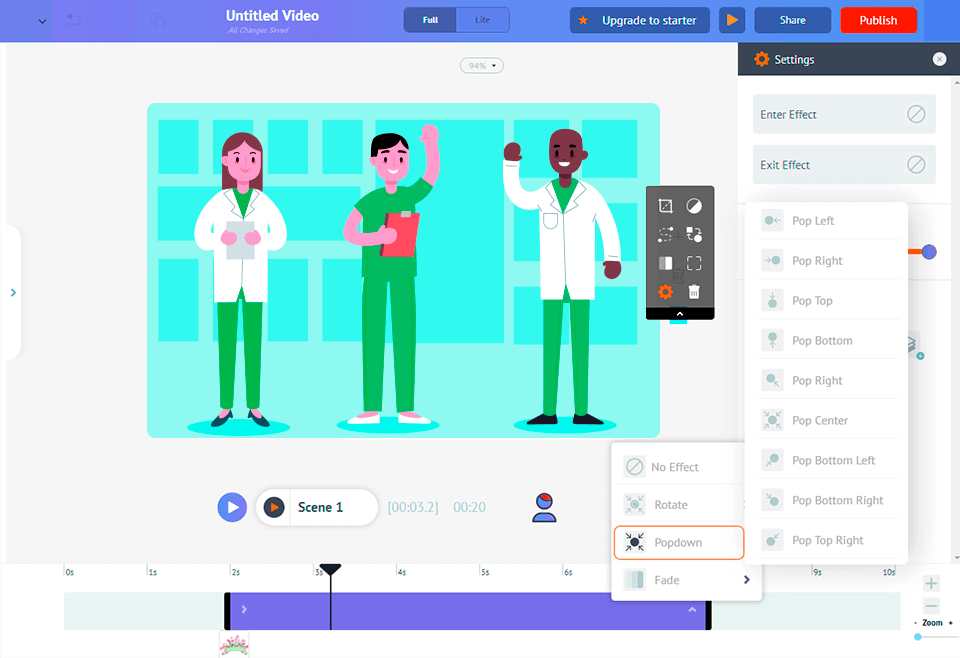Play the scene with blue play button
960x658 pixels.
pyautogui.click(x=232, y=507)
